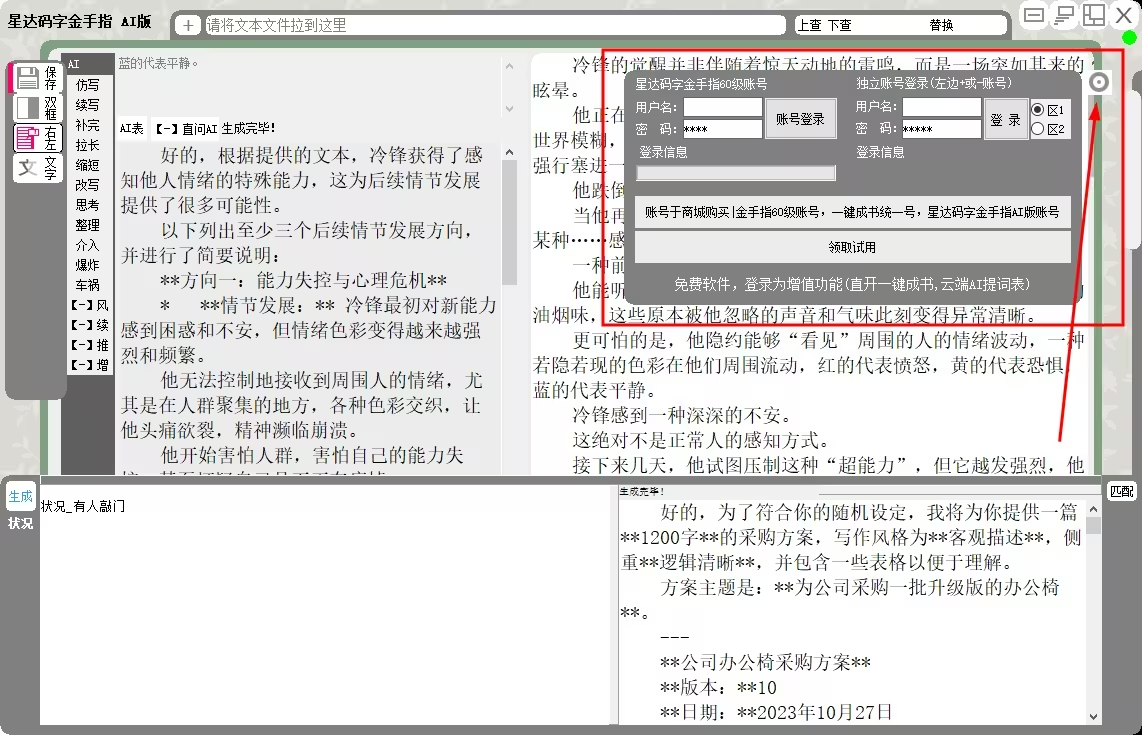Click the layout-squares window icon in title bar
Image resolution: width=1142 pixels, height=735 pixels.
tap(1094, 15)
